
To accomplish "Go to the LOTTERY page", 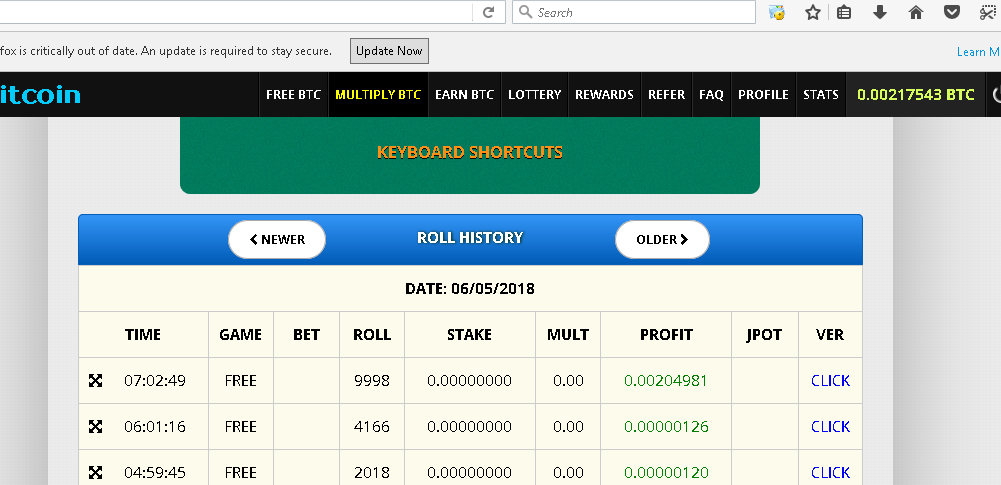I will point(534,94).
